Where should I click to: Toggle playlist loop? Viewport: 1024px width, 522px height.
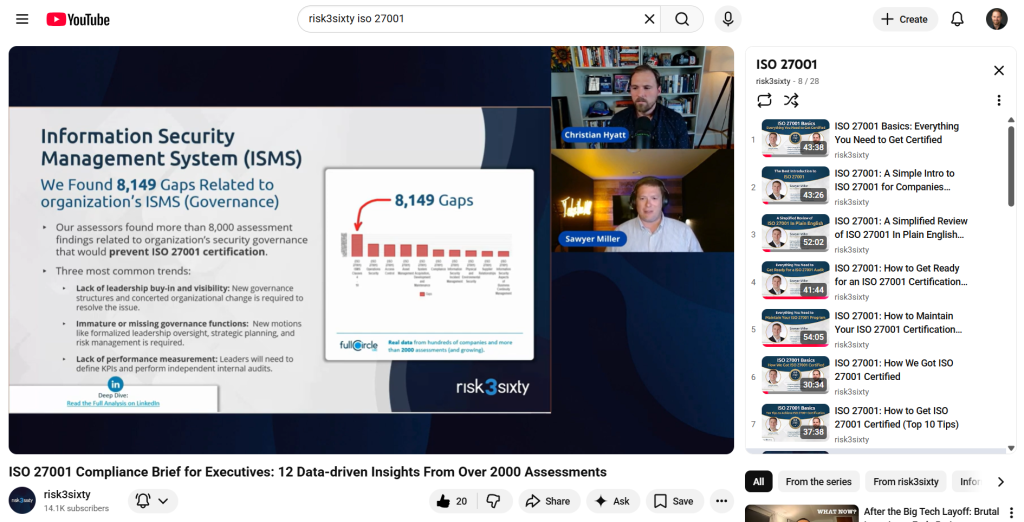(x=764, y=100)
